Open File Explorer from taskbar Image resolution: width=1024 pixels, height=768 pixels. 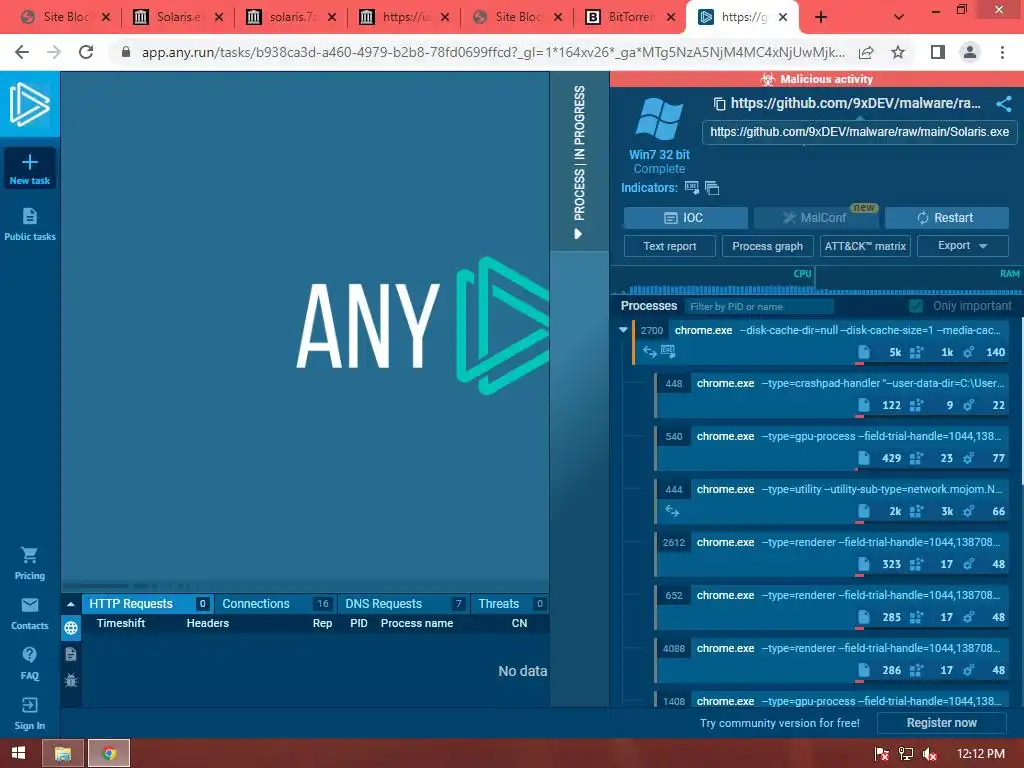[x=63, y=753]
